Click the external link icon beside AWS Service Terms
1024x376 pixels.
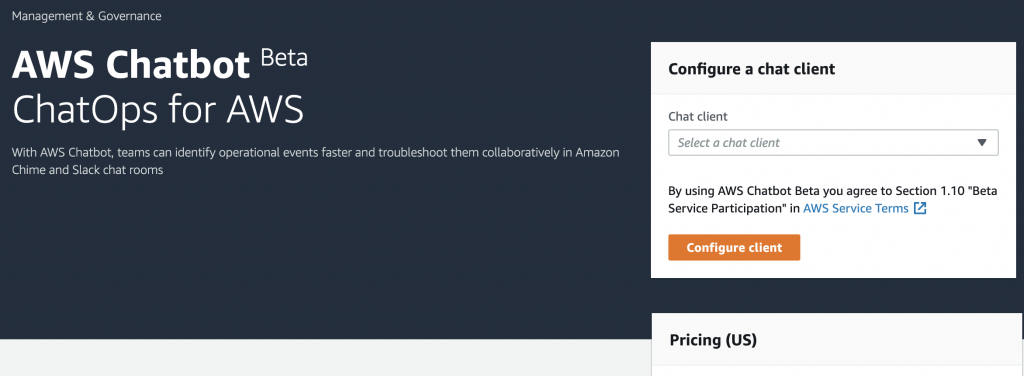point(920,209)
